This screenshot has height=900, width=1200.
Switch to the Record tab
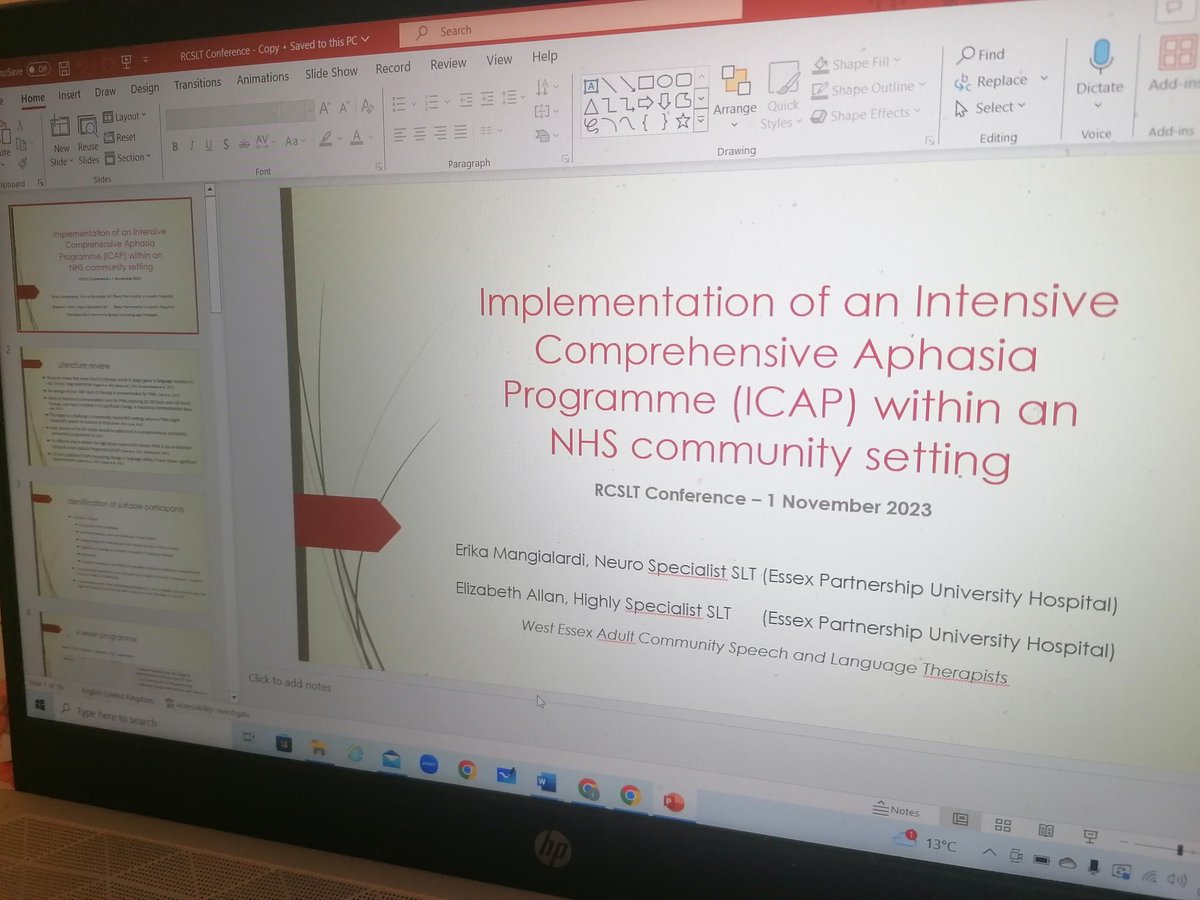point(393,67)
